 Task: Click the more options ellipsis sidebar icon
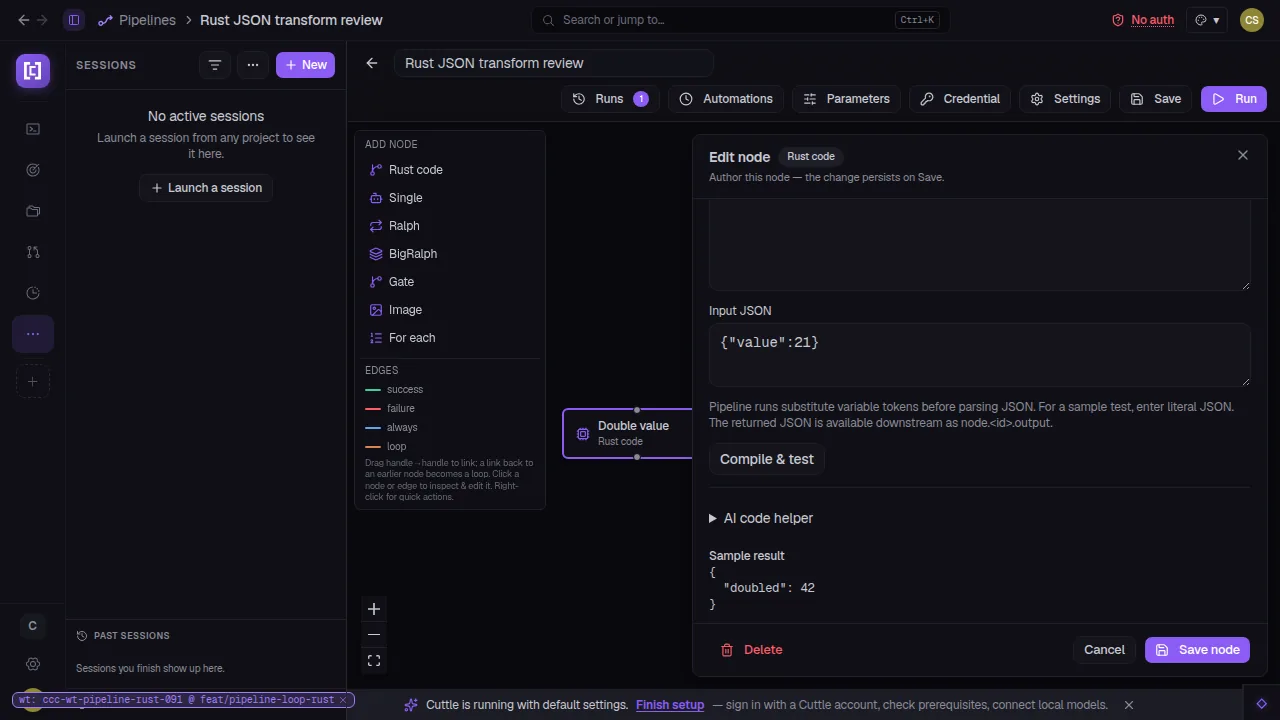pyautogui.click(x=33, y=334)
